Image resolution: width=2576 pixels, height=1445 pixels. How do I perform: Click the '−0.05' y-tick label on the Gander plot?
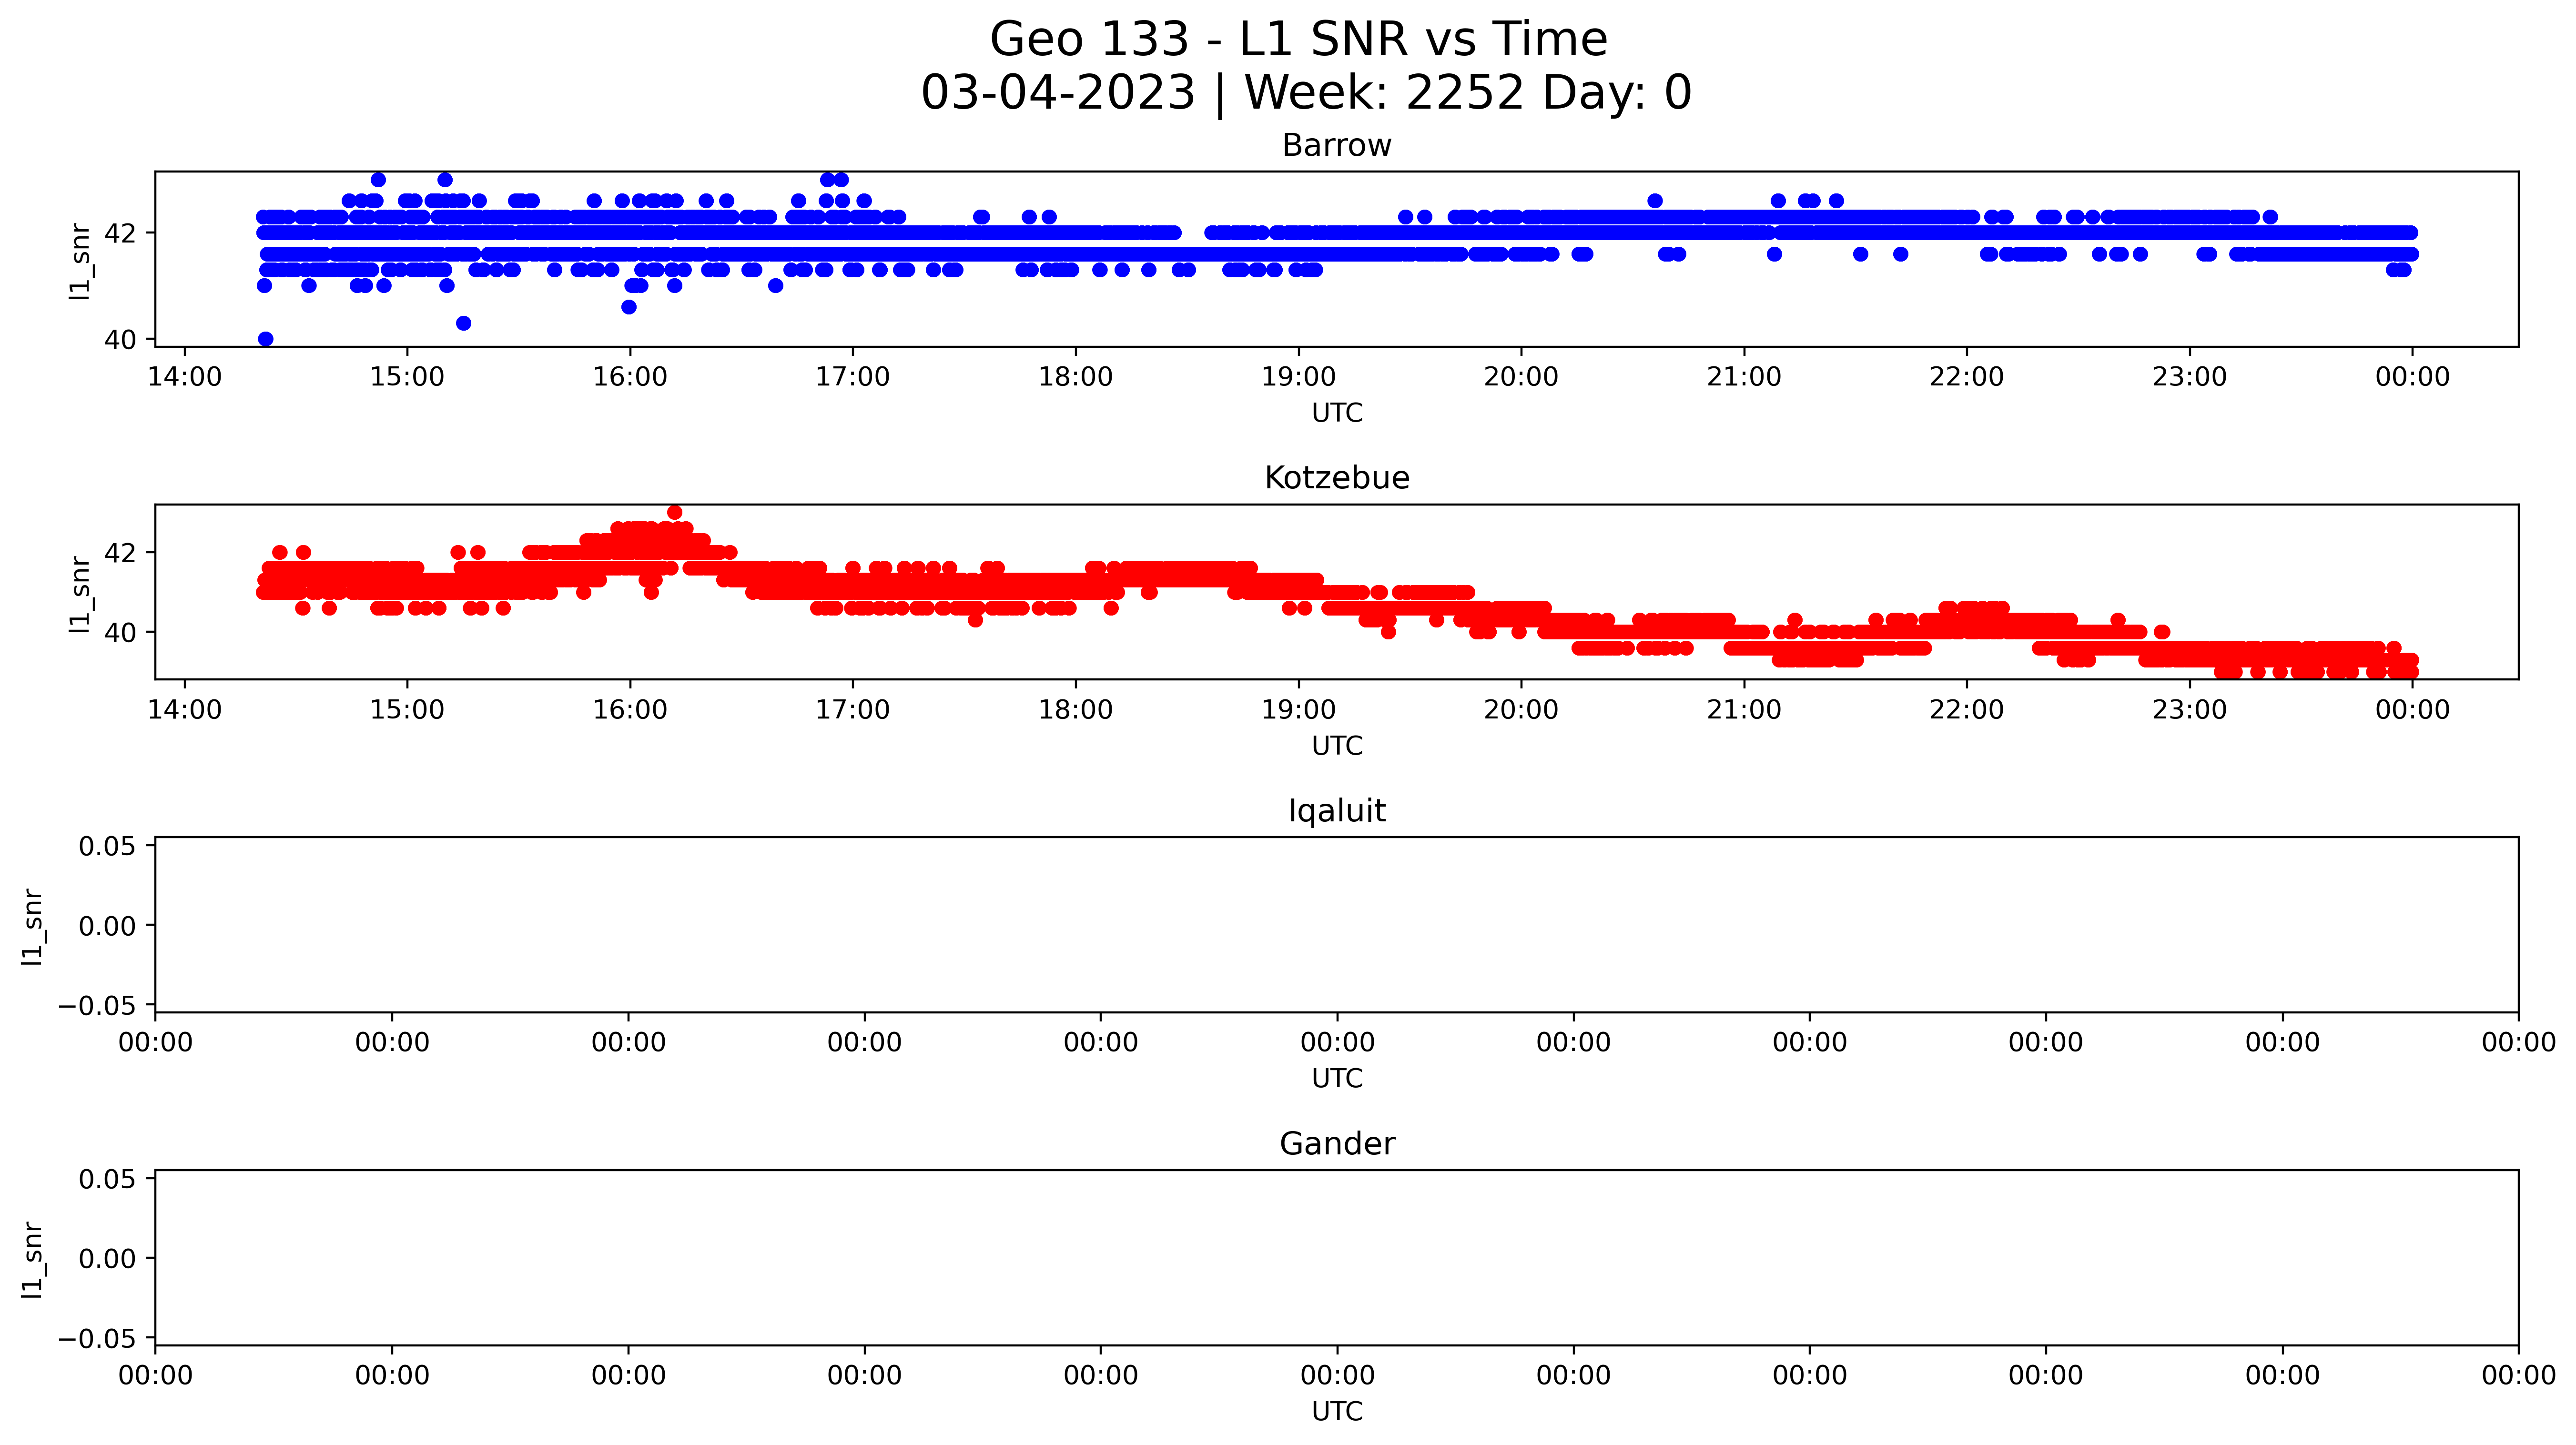[97, 1338]
